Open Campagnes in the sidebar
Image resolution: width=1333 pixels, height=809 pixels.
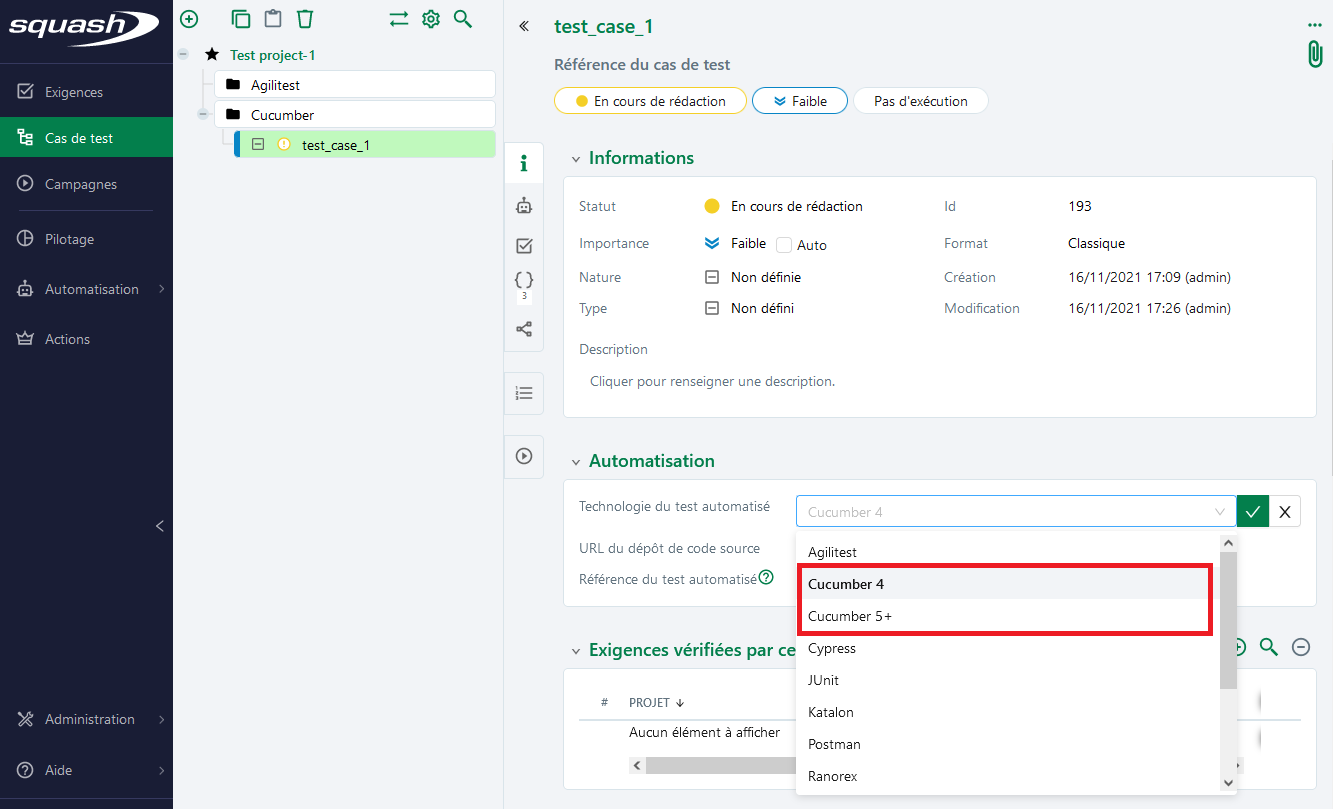80,184
